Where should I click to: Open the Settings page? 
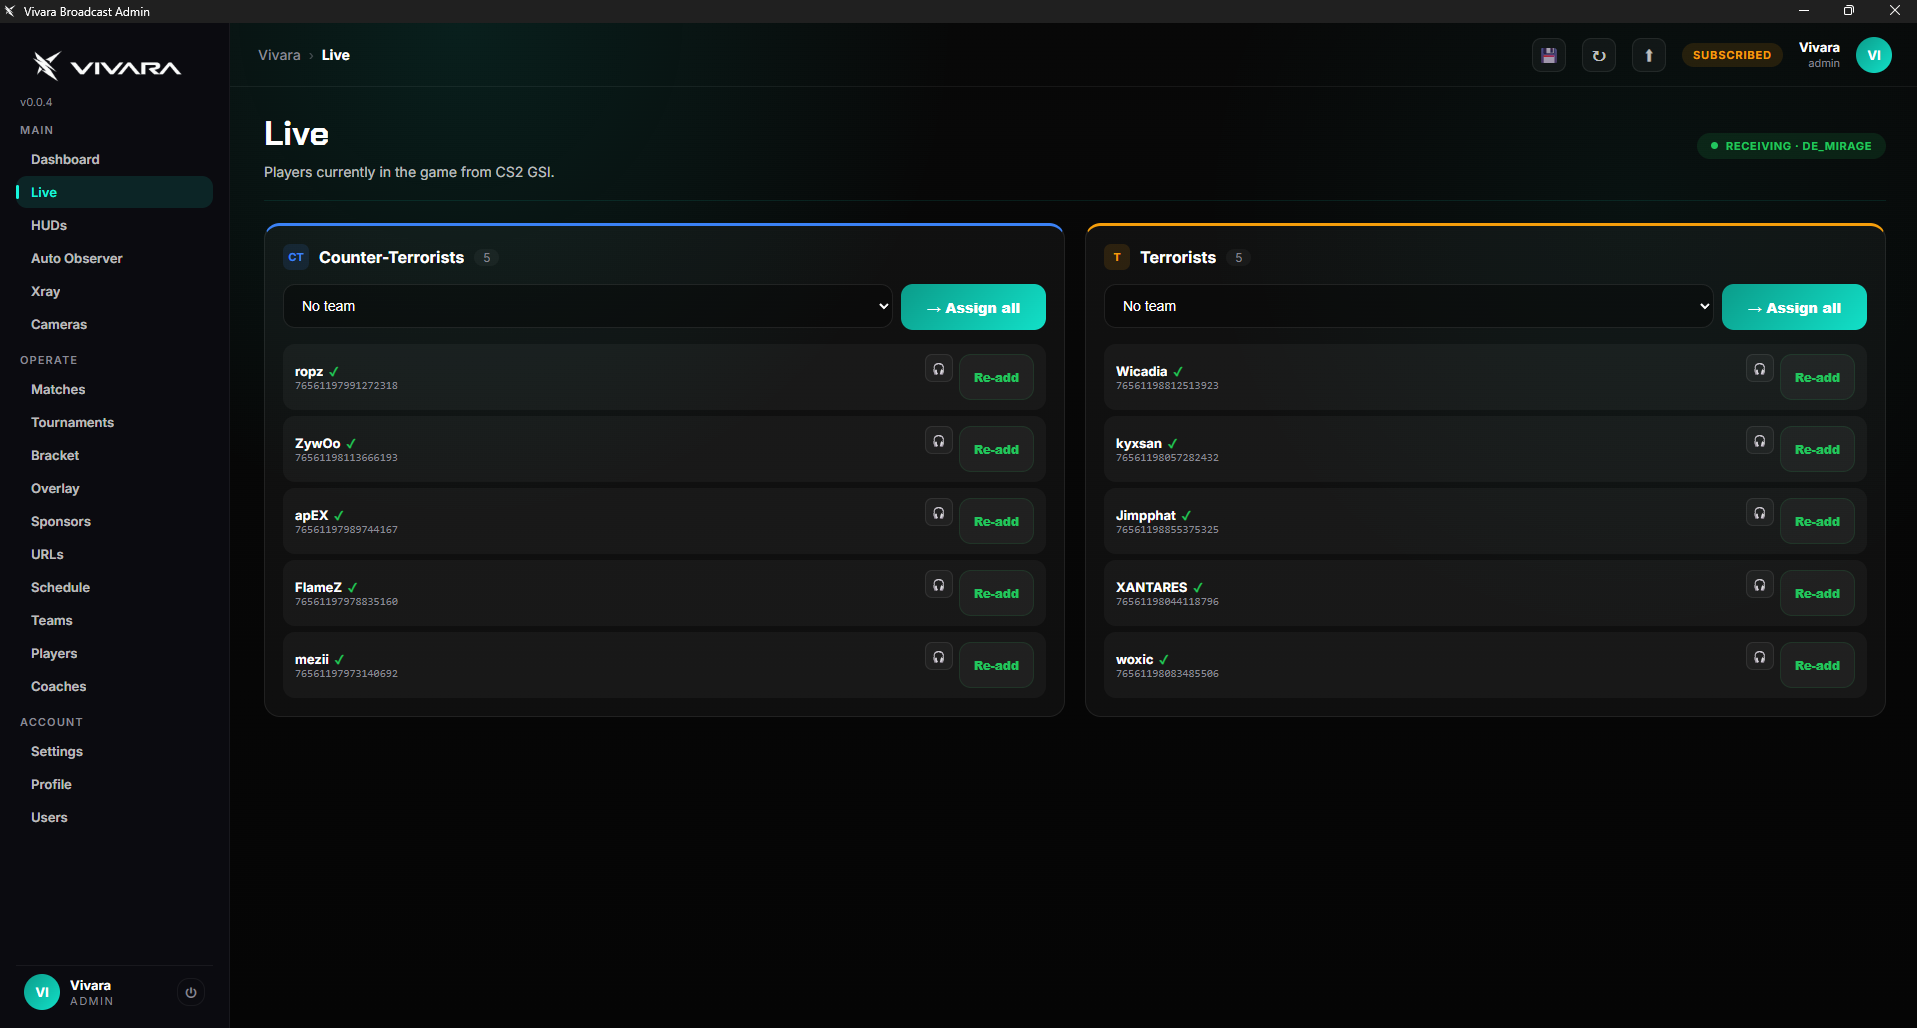[114, 751]
